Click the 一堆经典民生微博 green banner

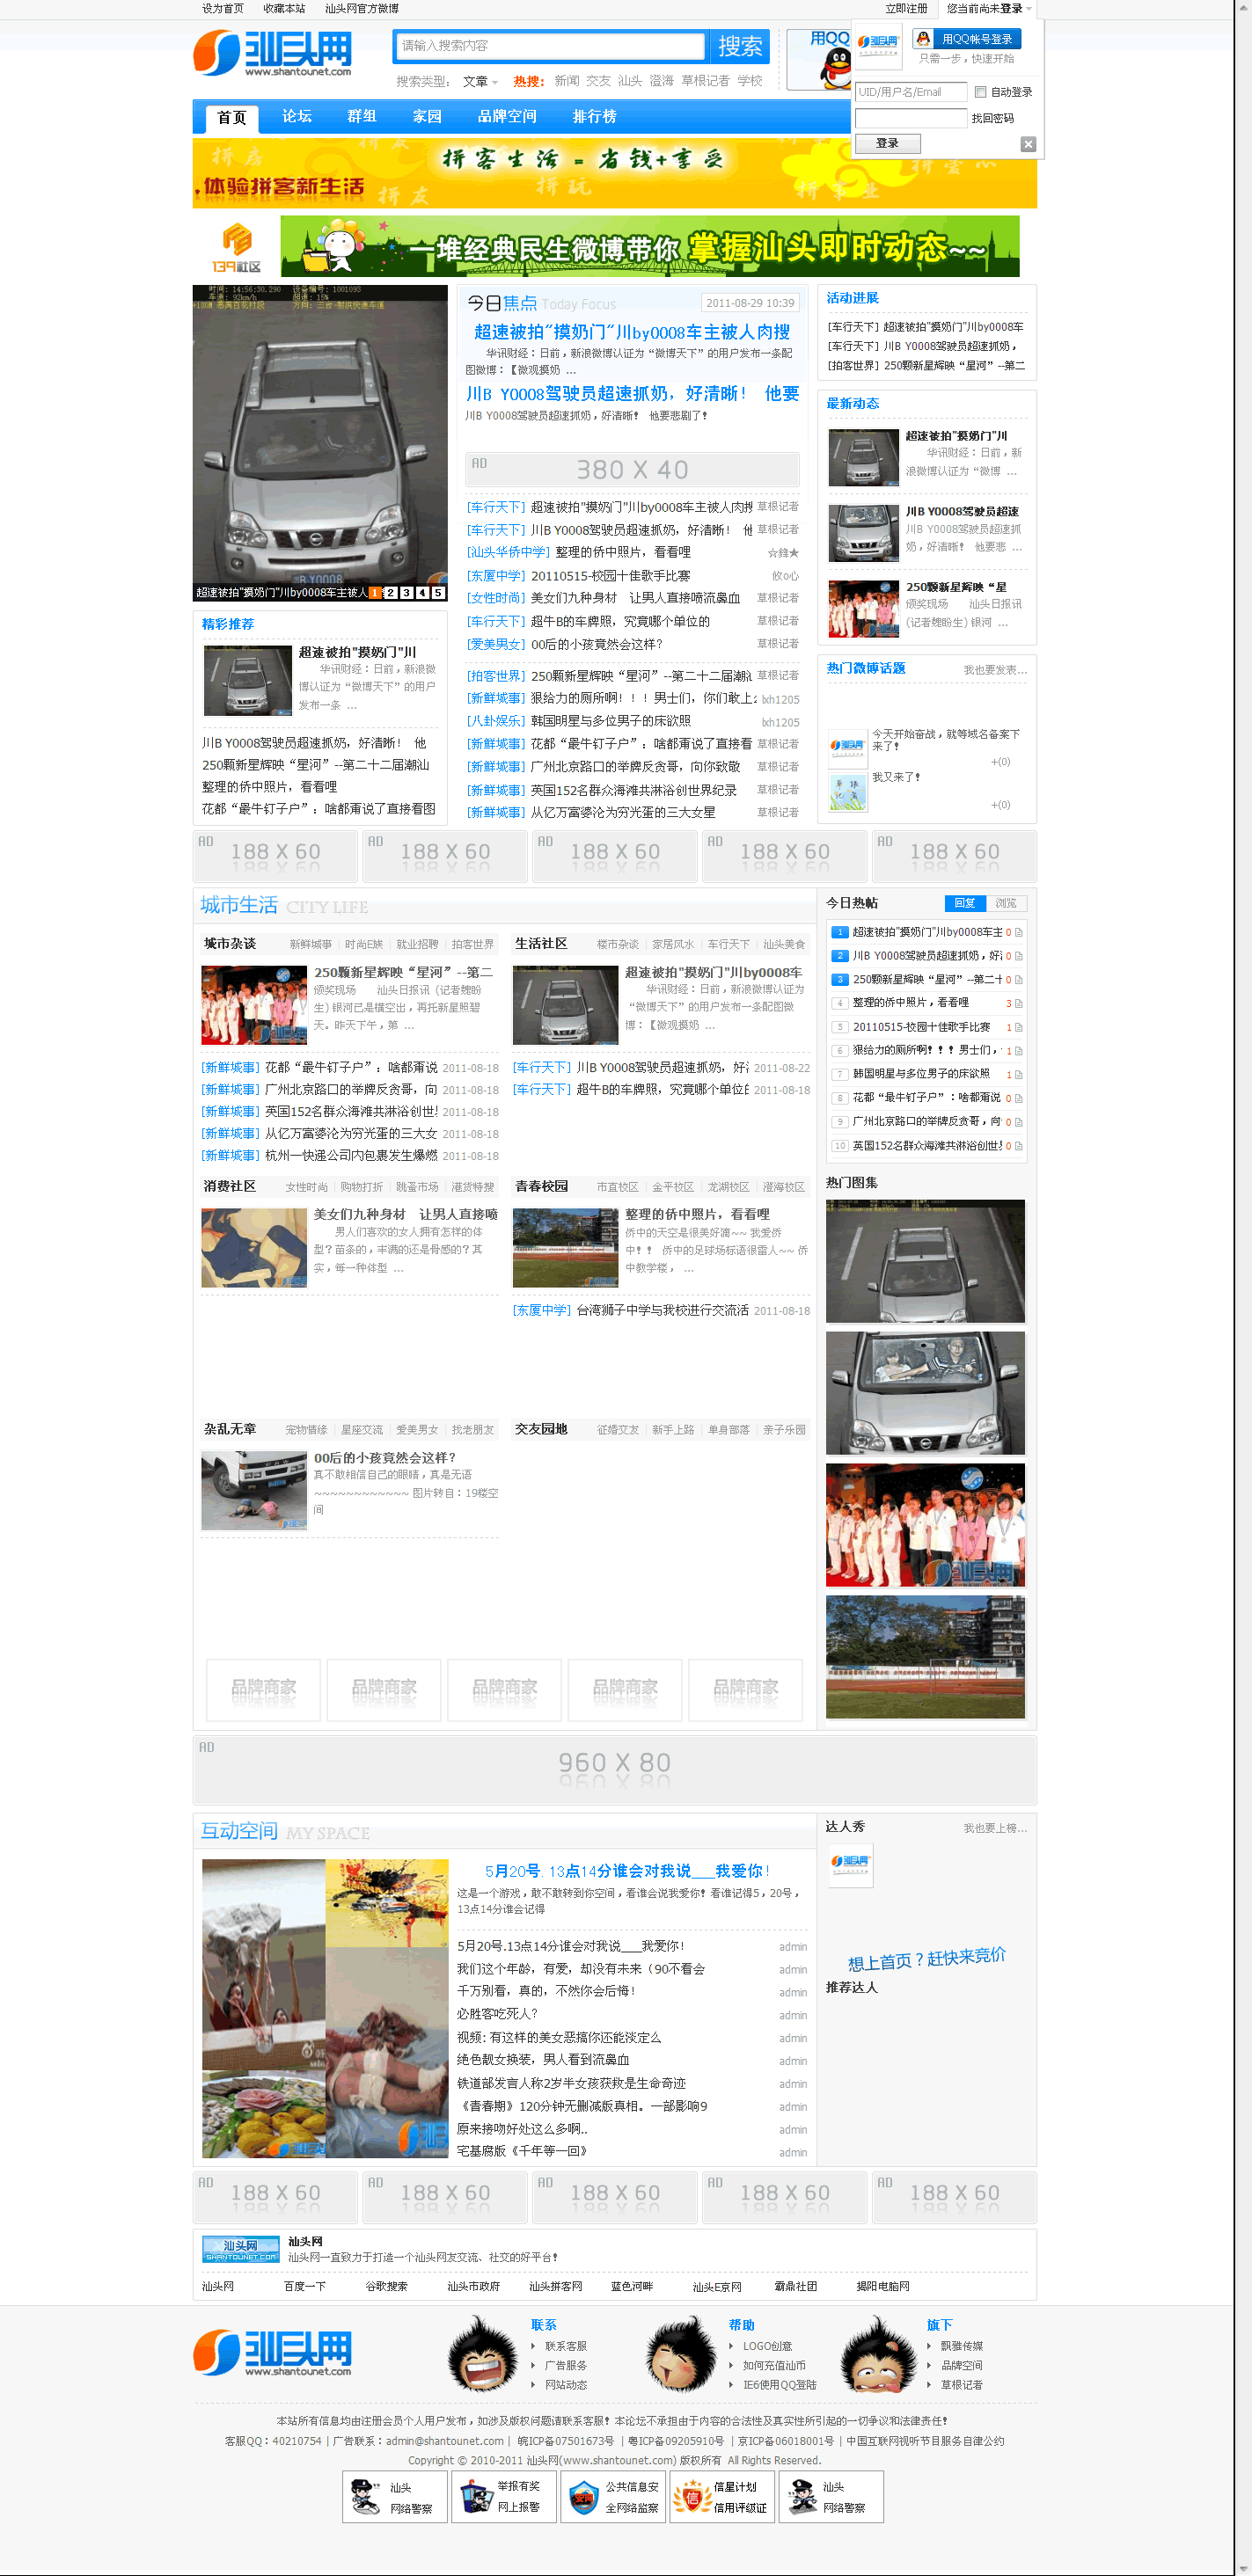650,246
